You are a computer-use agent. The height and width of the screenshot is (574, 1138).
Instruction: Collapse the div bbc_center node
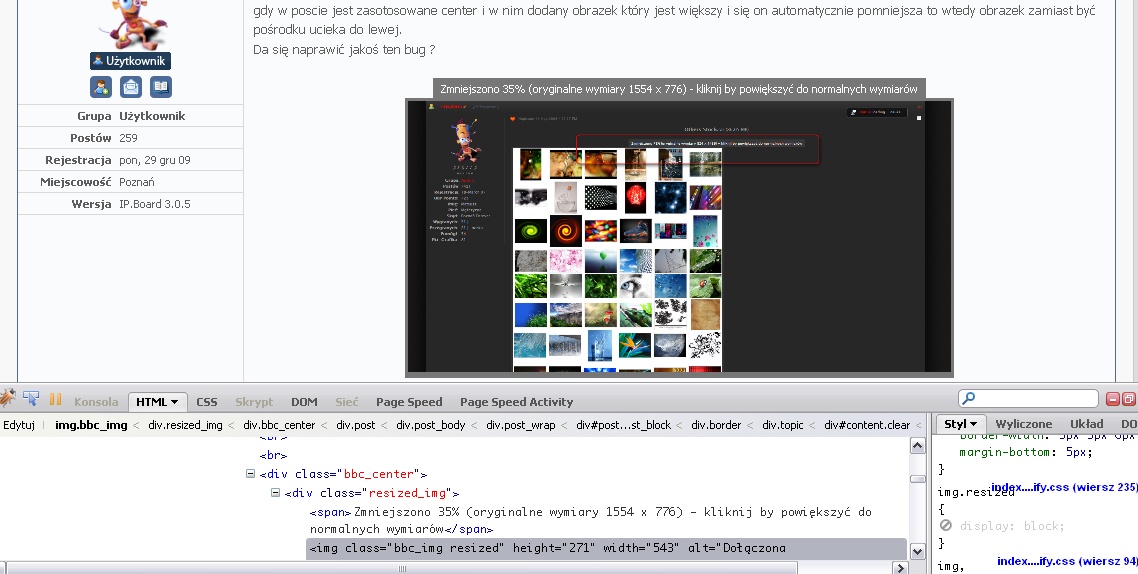click(x=250, y=474)
